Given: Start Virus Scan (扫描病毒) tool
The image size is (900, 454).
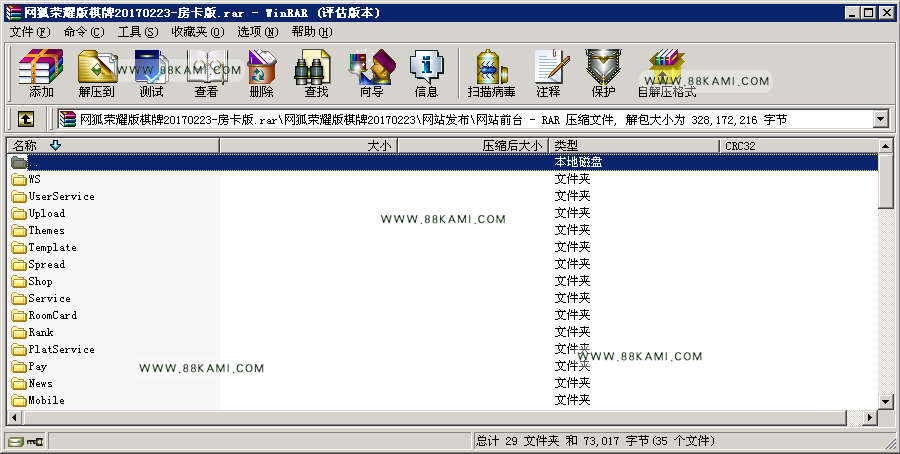Looking at the screenshot, I should 491,73.
